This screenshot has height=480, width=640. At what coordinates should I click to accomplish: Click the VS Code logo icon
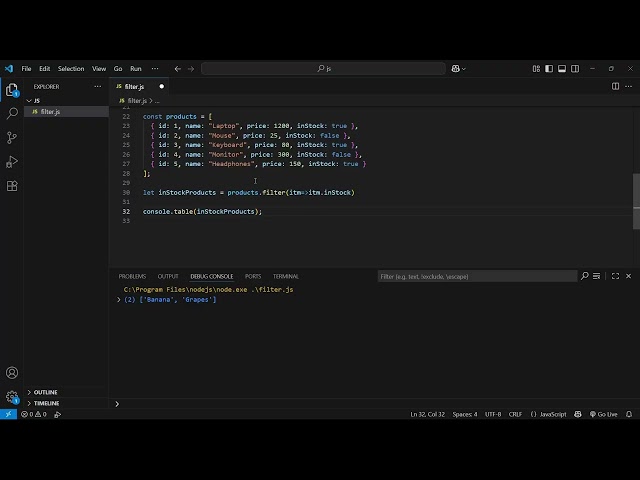coord(9,69)
